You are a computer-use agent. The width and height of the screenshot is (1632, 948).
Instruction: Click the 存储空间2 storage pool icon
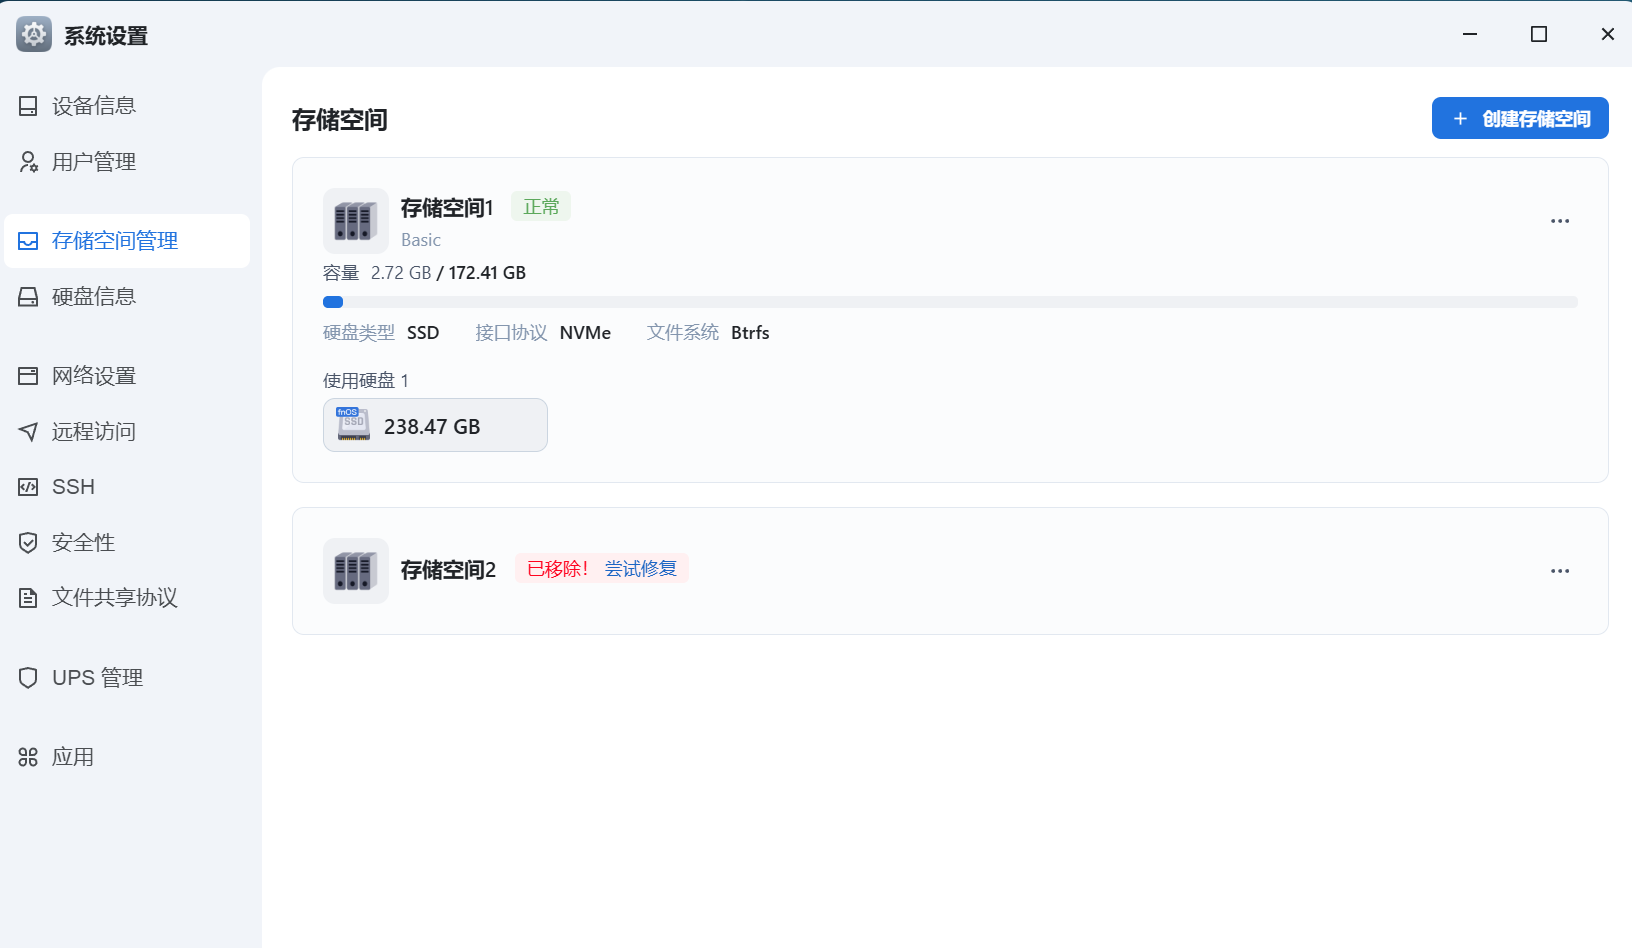tap(355, 571)
